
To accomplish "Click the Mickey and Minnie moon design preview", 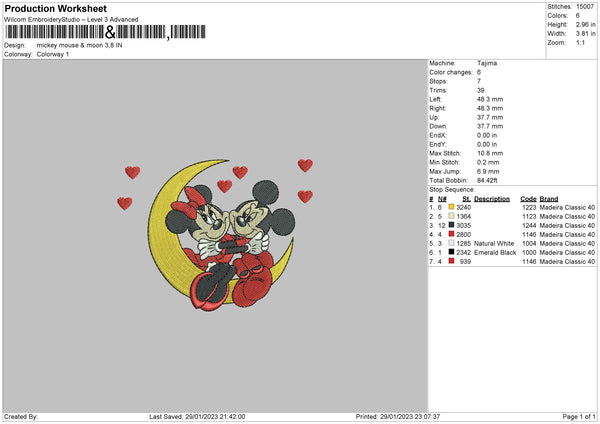I will [215, 234].
